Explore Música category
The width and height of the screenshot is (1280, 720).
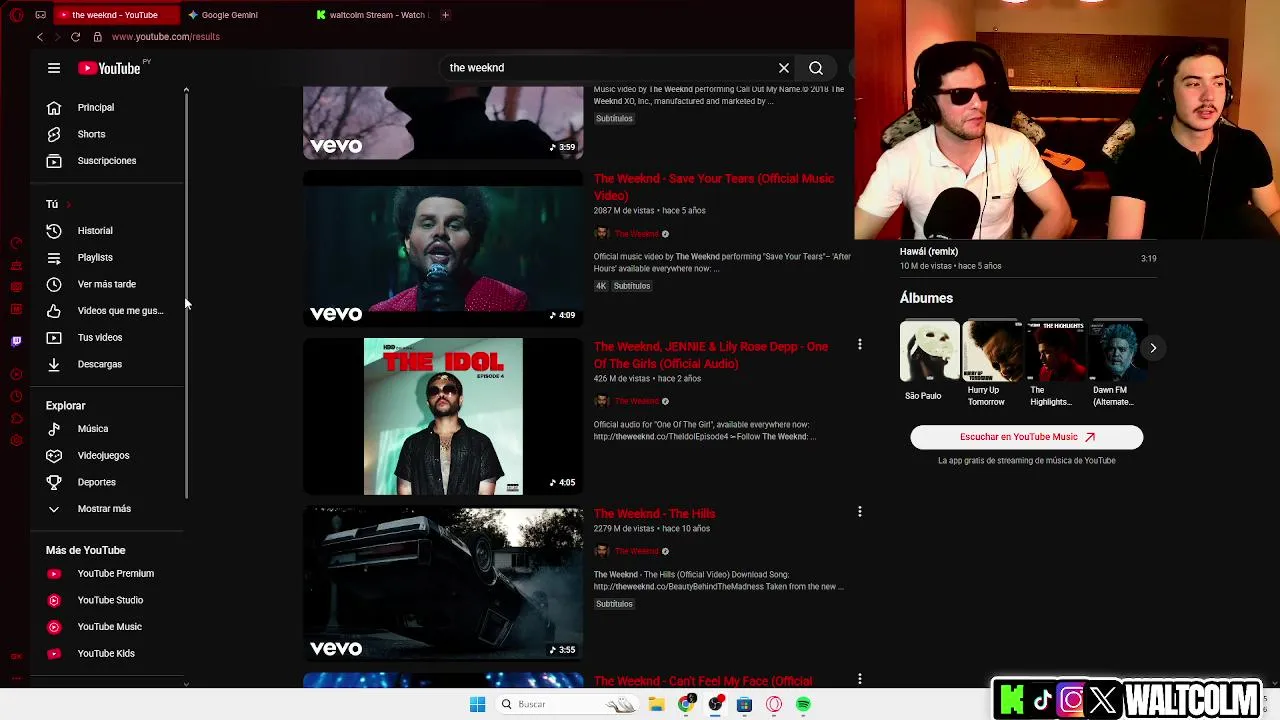point(93,429)
